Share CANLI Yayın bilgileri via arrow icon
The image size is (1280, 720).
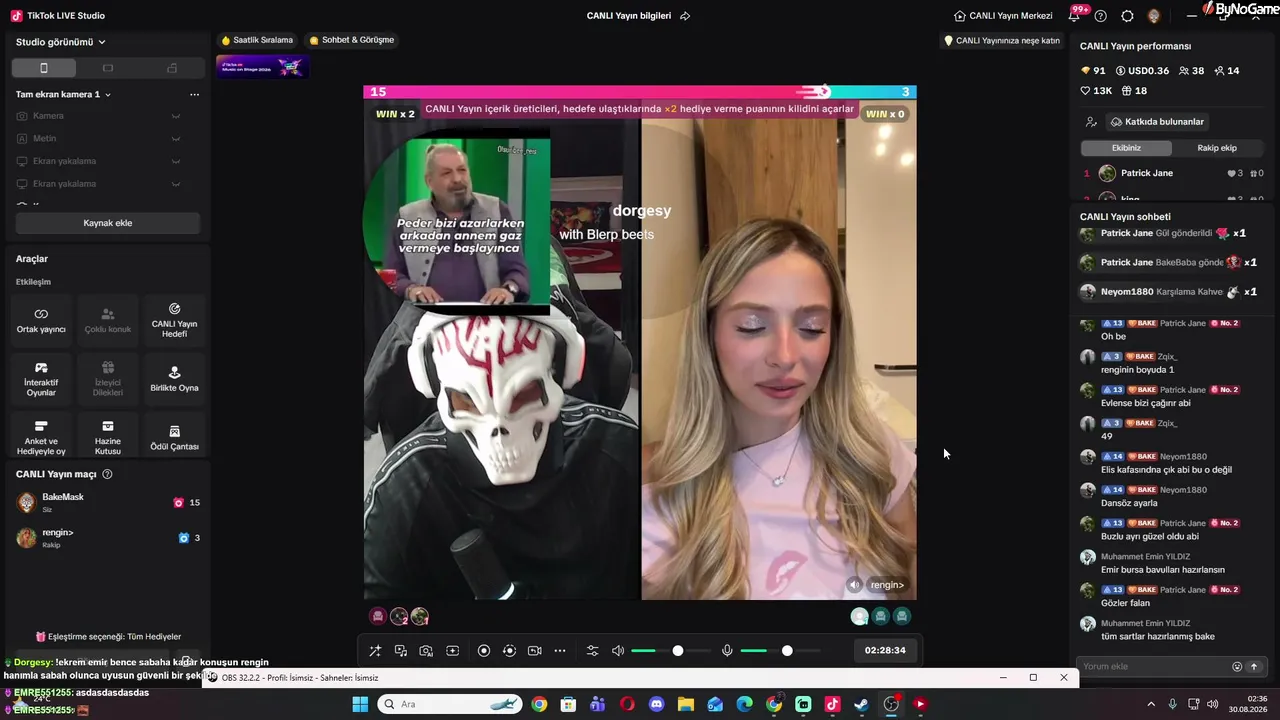click(x=685, y=16)
